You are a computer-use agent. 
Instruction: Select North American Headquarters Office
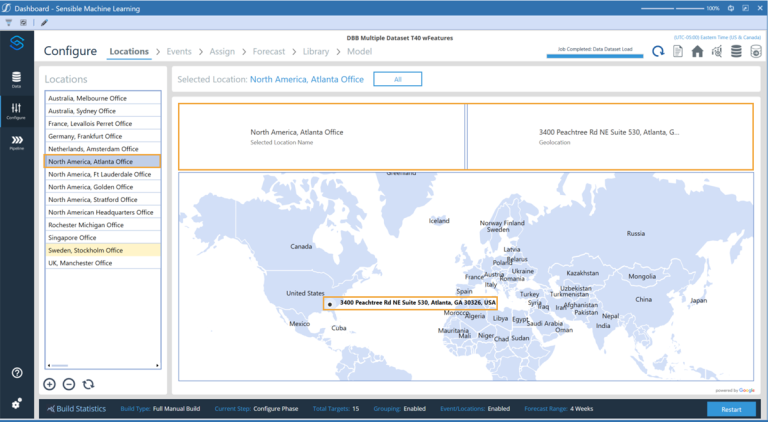(103, 212)
